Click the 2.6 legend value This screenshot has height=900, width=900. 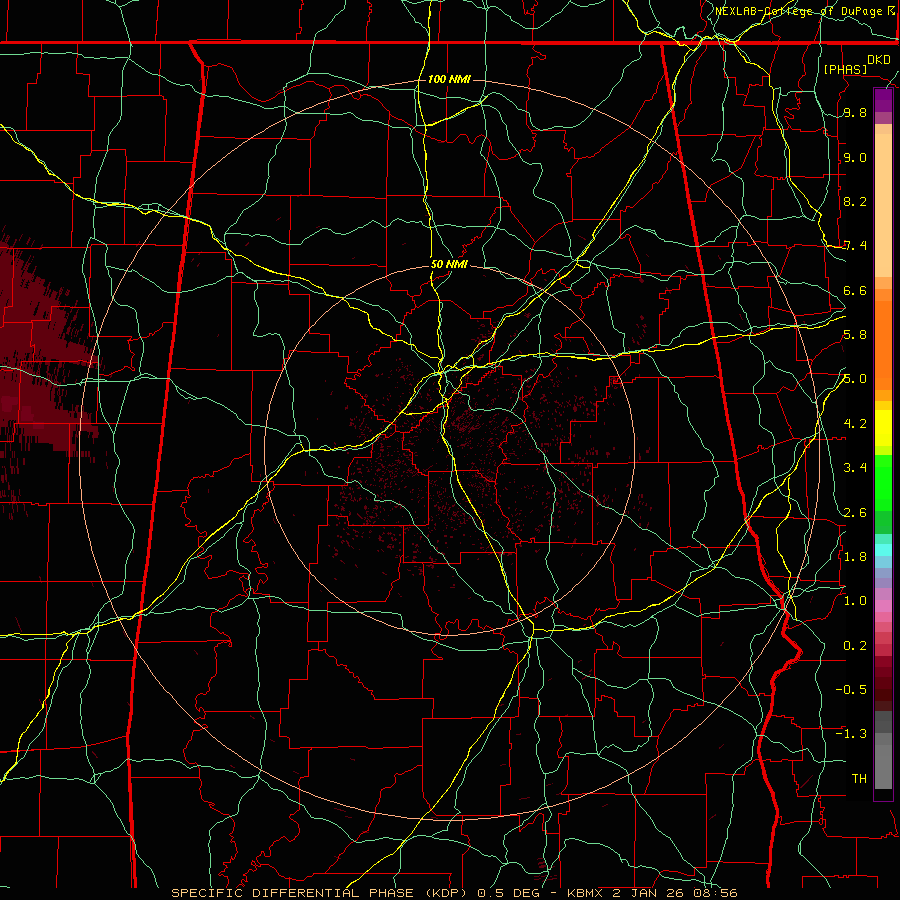tap(855, 513)
